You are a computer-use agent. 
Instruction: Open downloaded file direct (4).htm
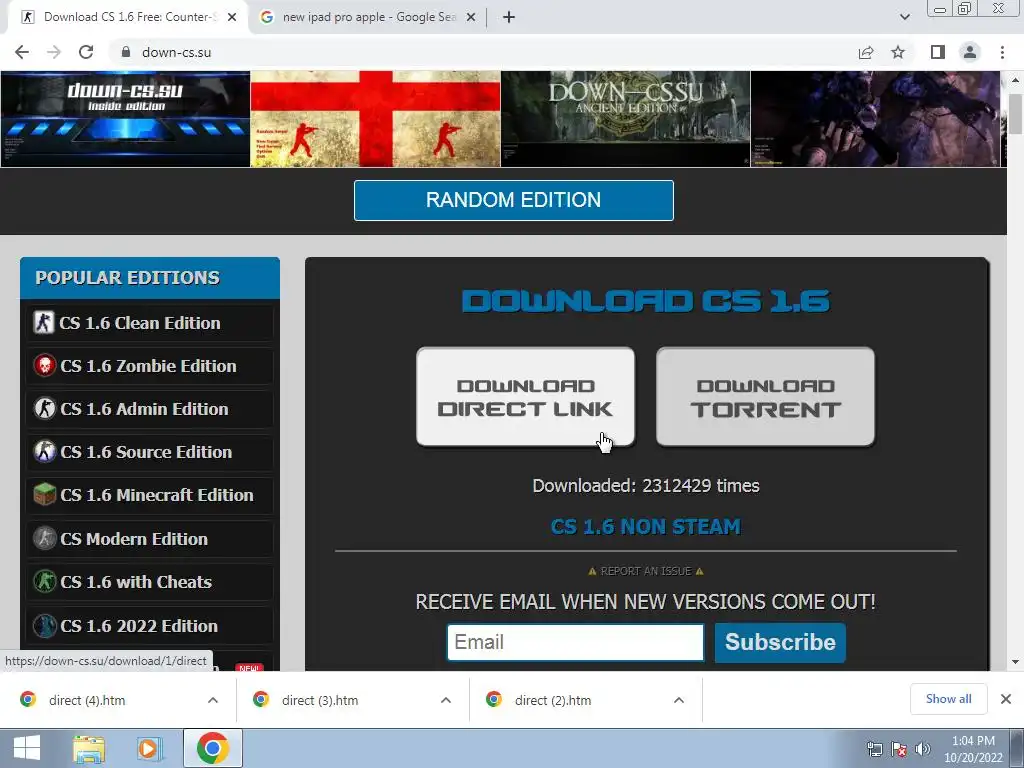[x=87, y=700]
